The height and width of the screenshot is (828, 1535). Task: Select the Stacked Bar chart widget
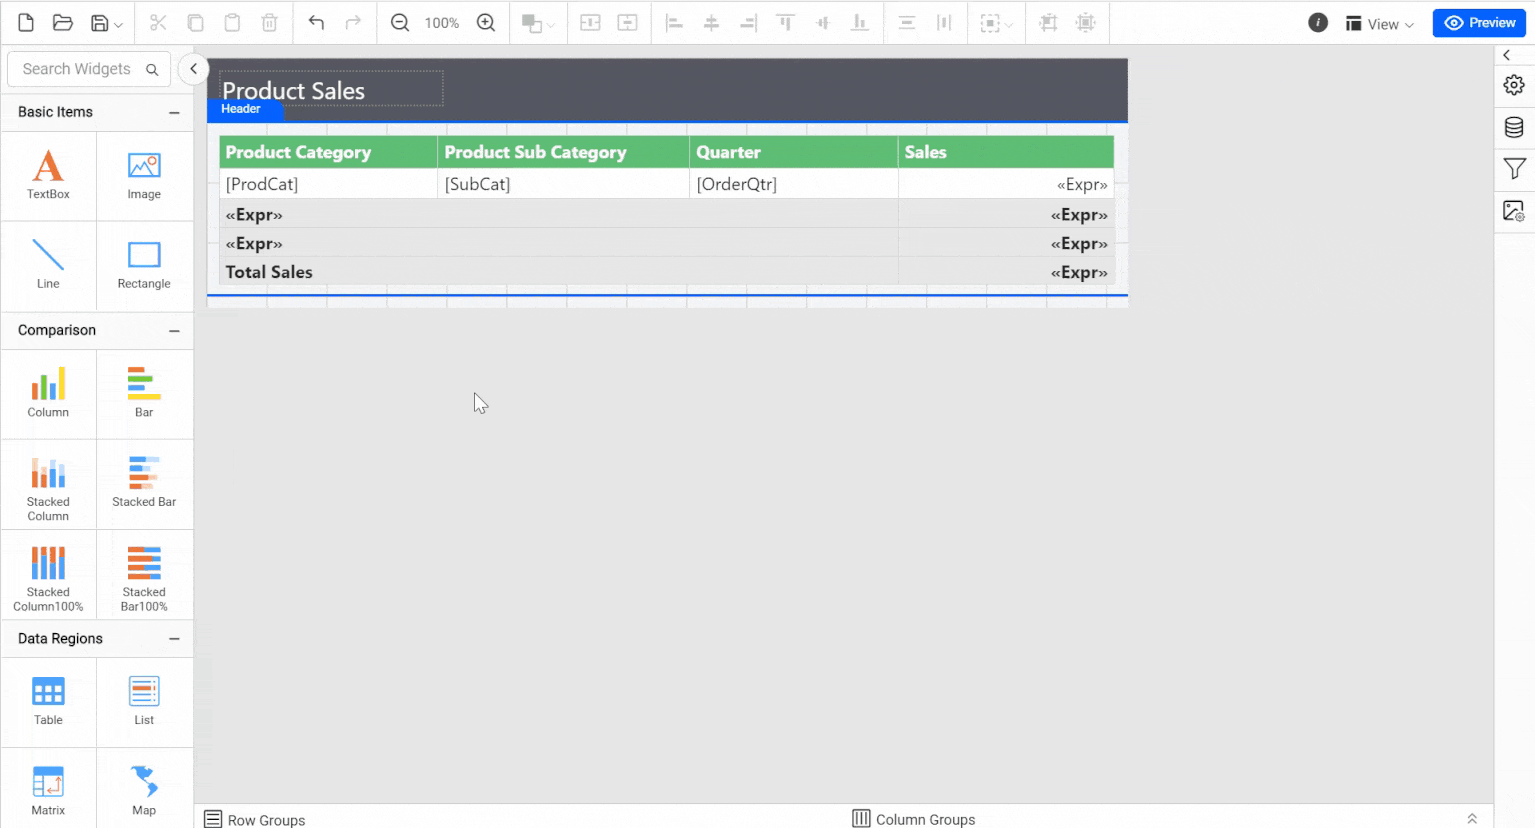(x=143, y=484)
